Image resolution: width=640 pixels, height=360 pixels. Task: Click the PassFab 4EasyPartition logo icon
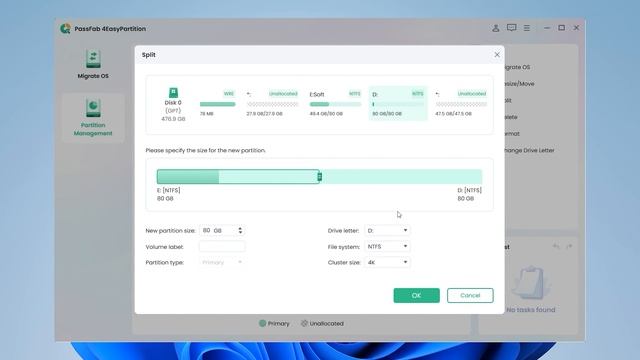tap(65, 29)
